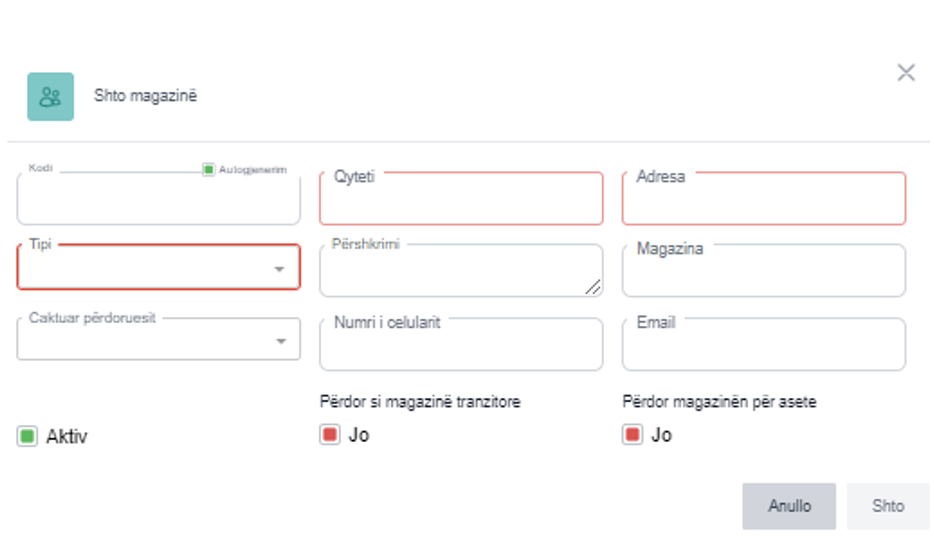
Task: Toggle the Aktiv checkbox
Action: pos(27,436)
